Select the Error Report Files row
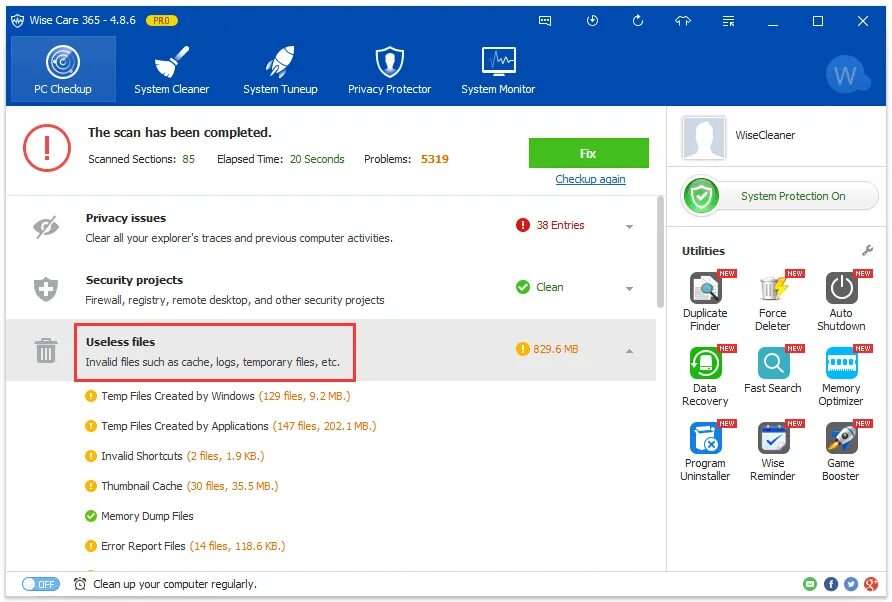 click(185, 546)
